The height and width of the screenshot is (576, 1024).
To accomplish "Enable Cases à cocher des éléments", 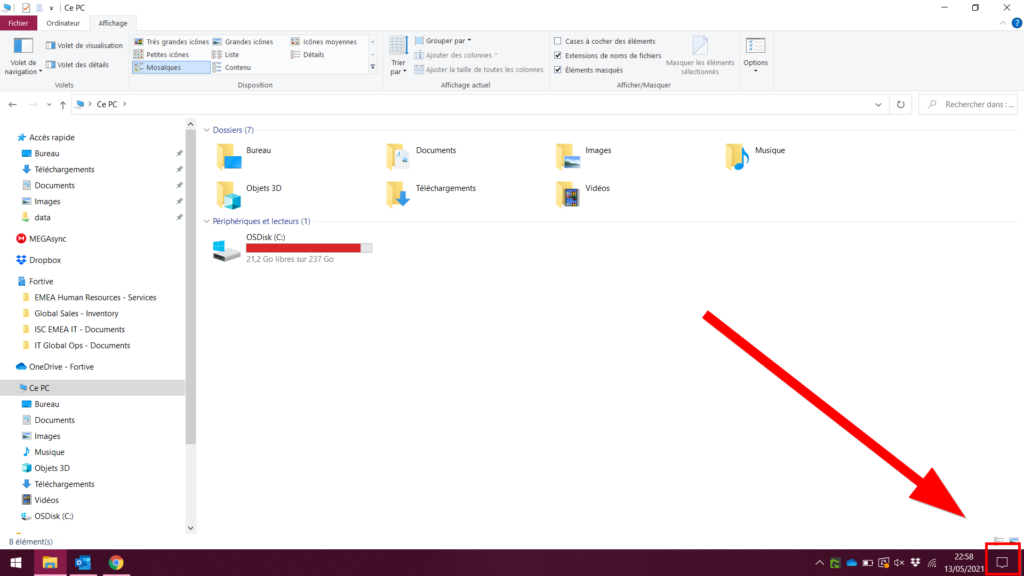I will coord(558,41).
